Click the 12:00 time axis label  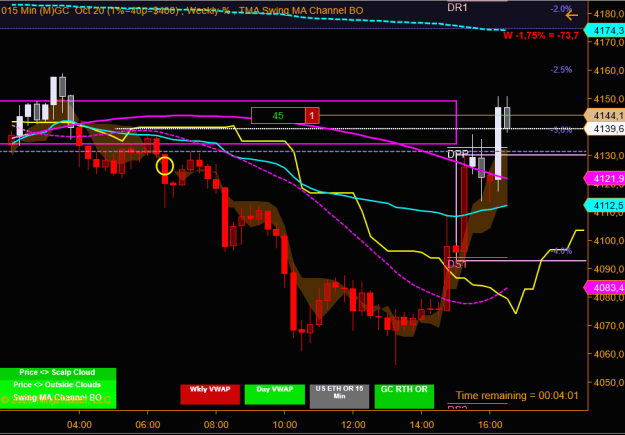353,423
